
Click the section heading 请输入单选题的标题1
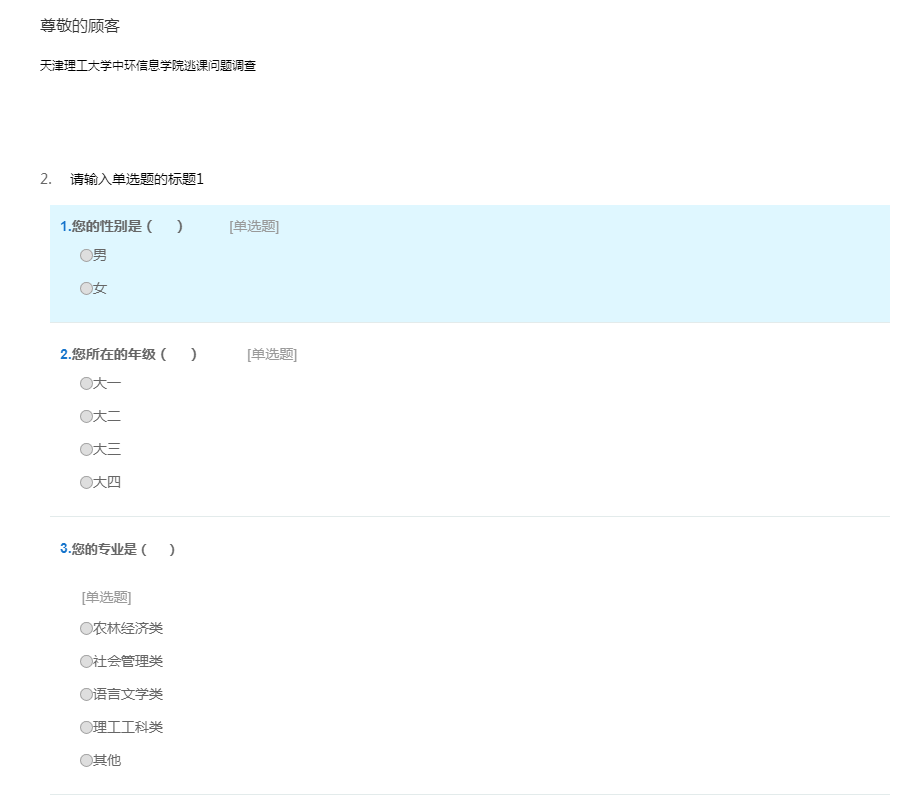[x=136, y=179]
